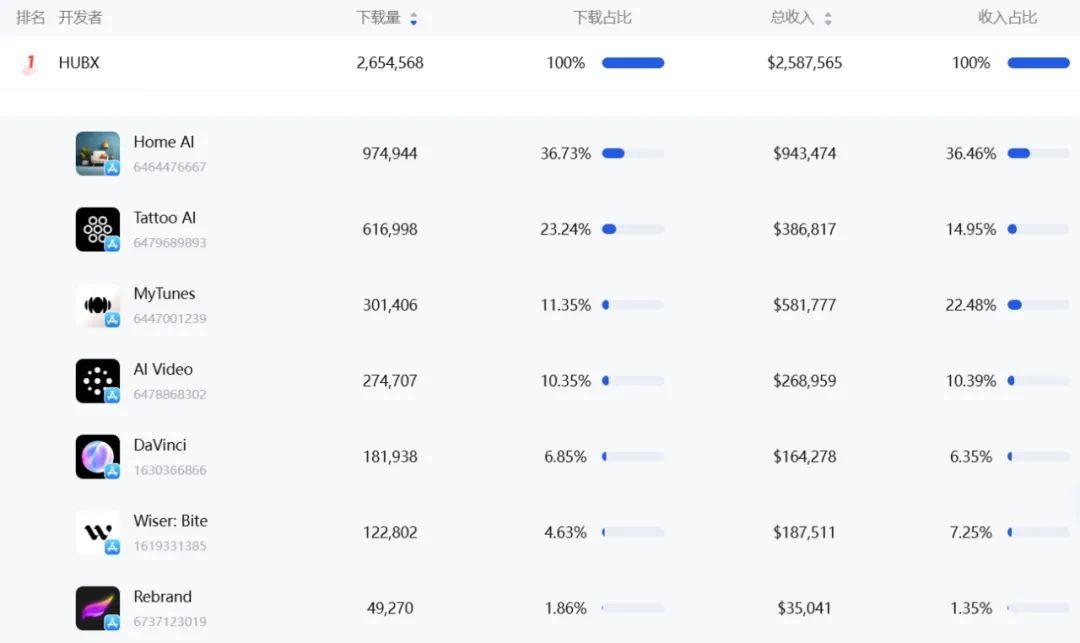Click the 开发者 column header

pos(80,17)
